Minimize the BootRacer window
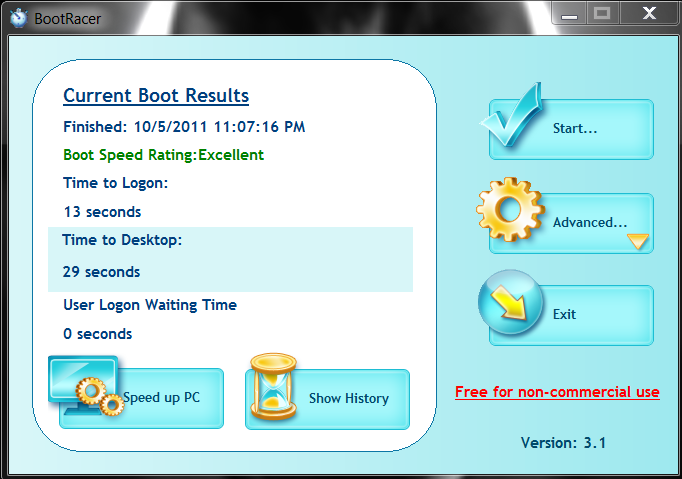The image size is (682, 479). [569, 14]
